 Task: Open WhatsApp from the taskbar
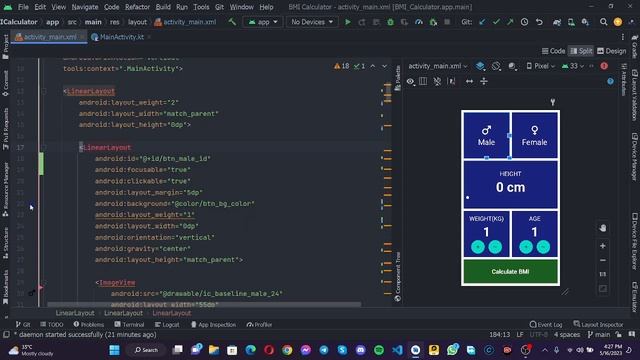pos(452,350)
